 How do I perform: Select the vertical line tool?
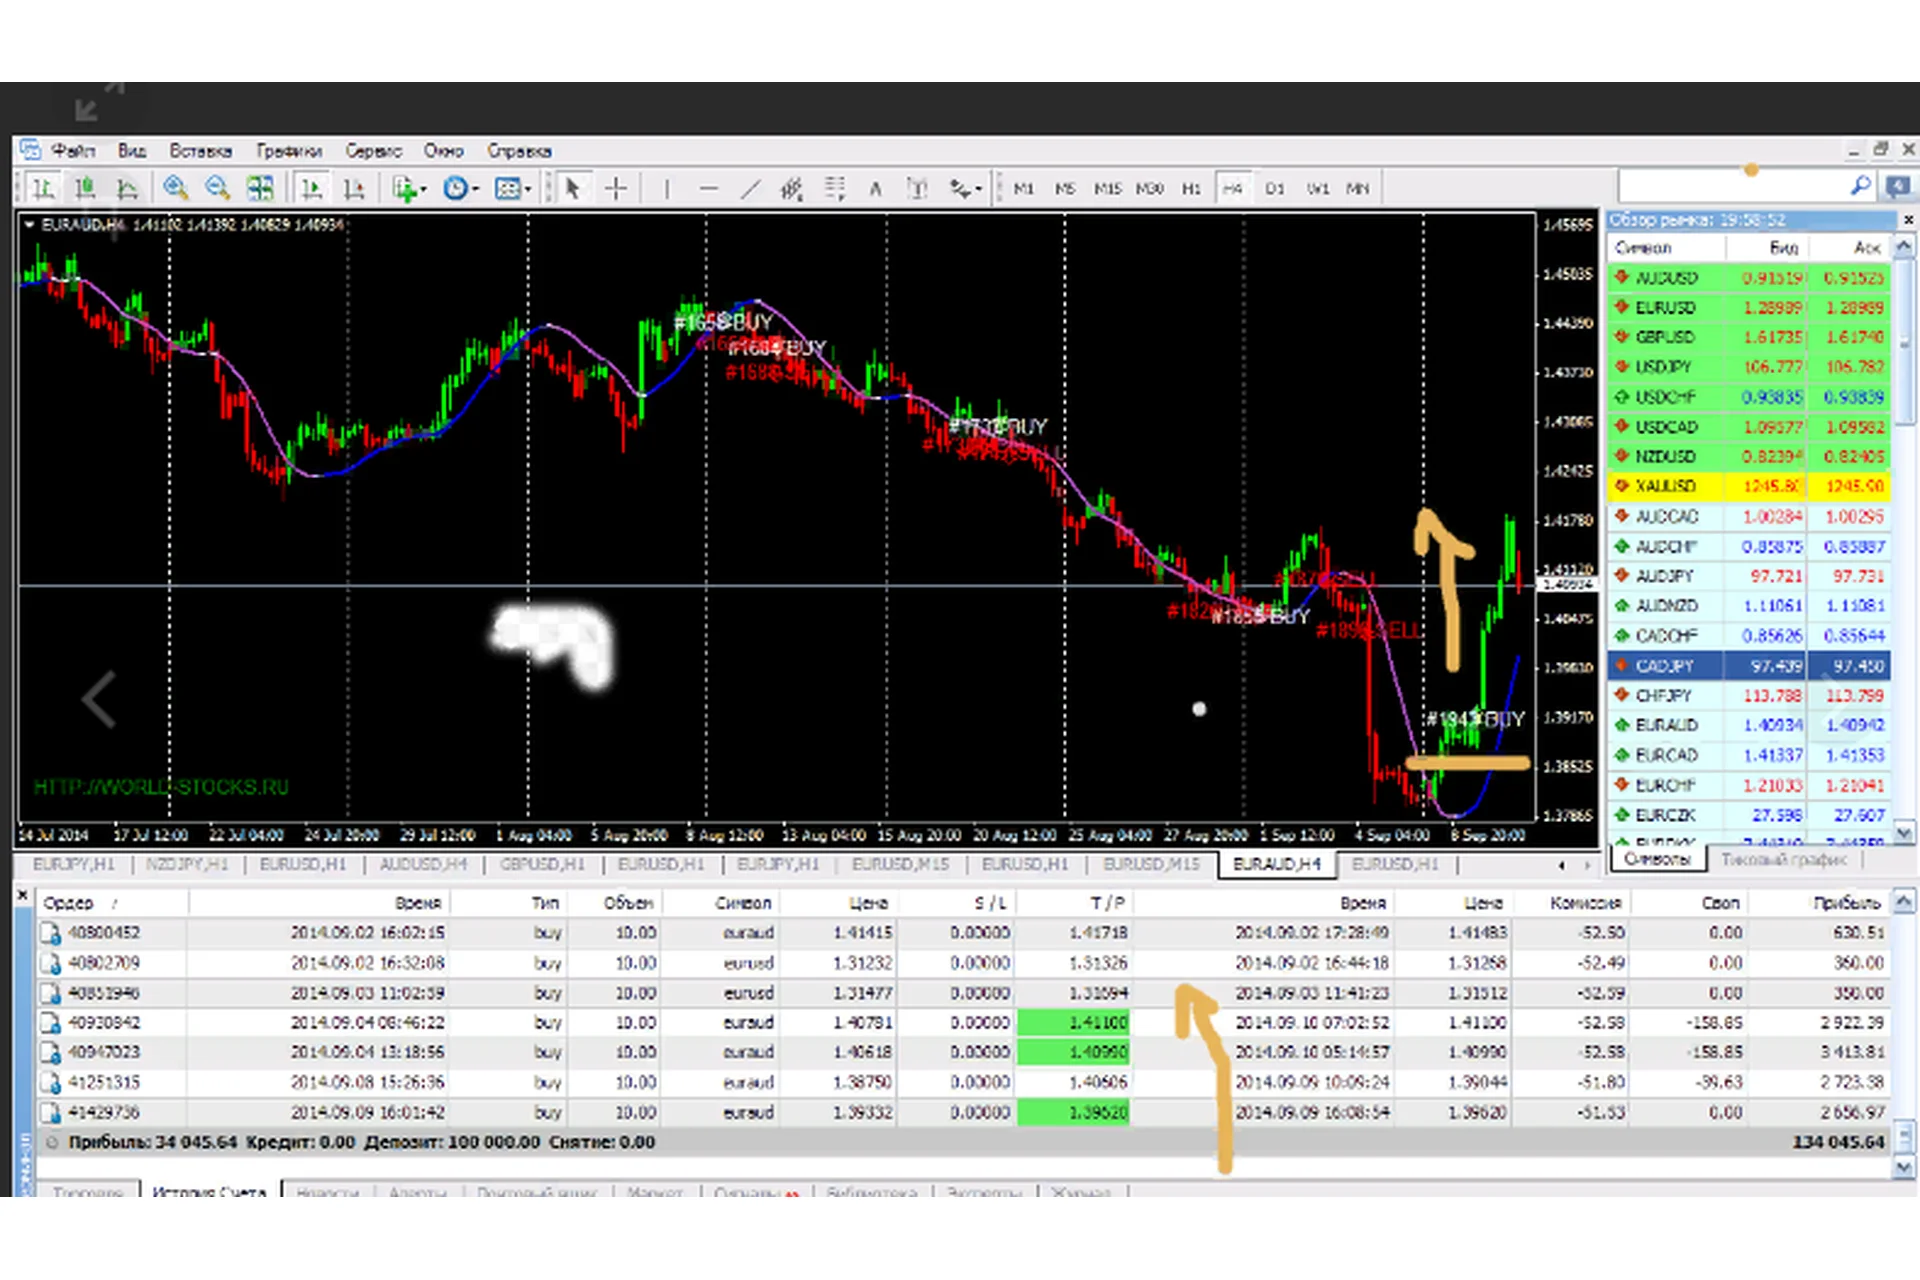[x=666, y=188]
